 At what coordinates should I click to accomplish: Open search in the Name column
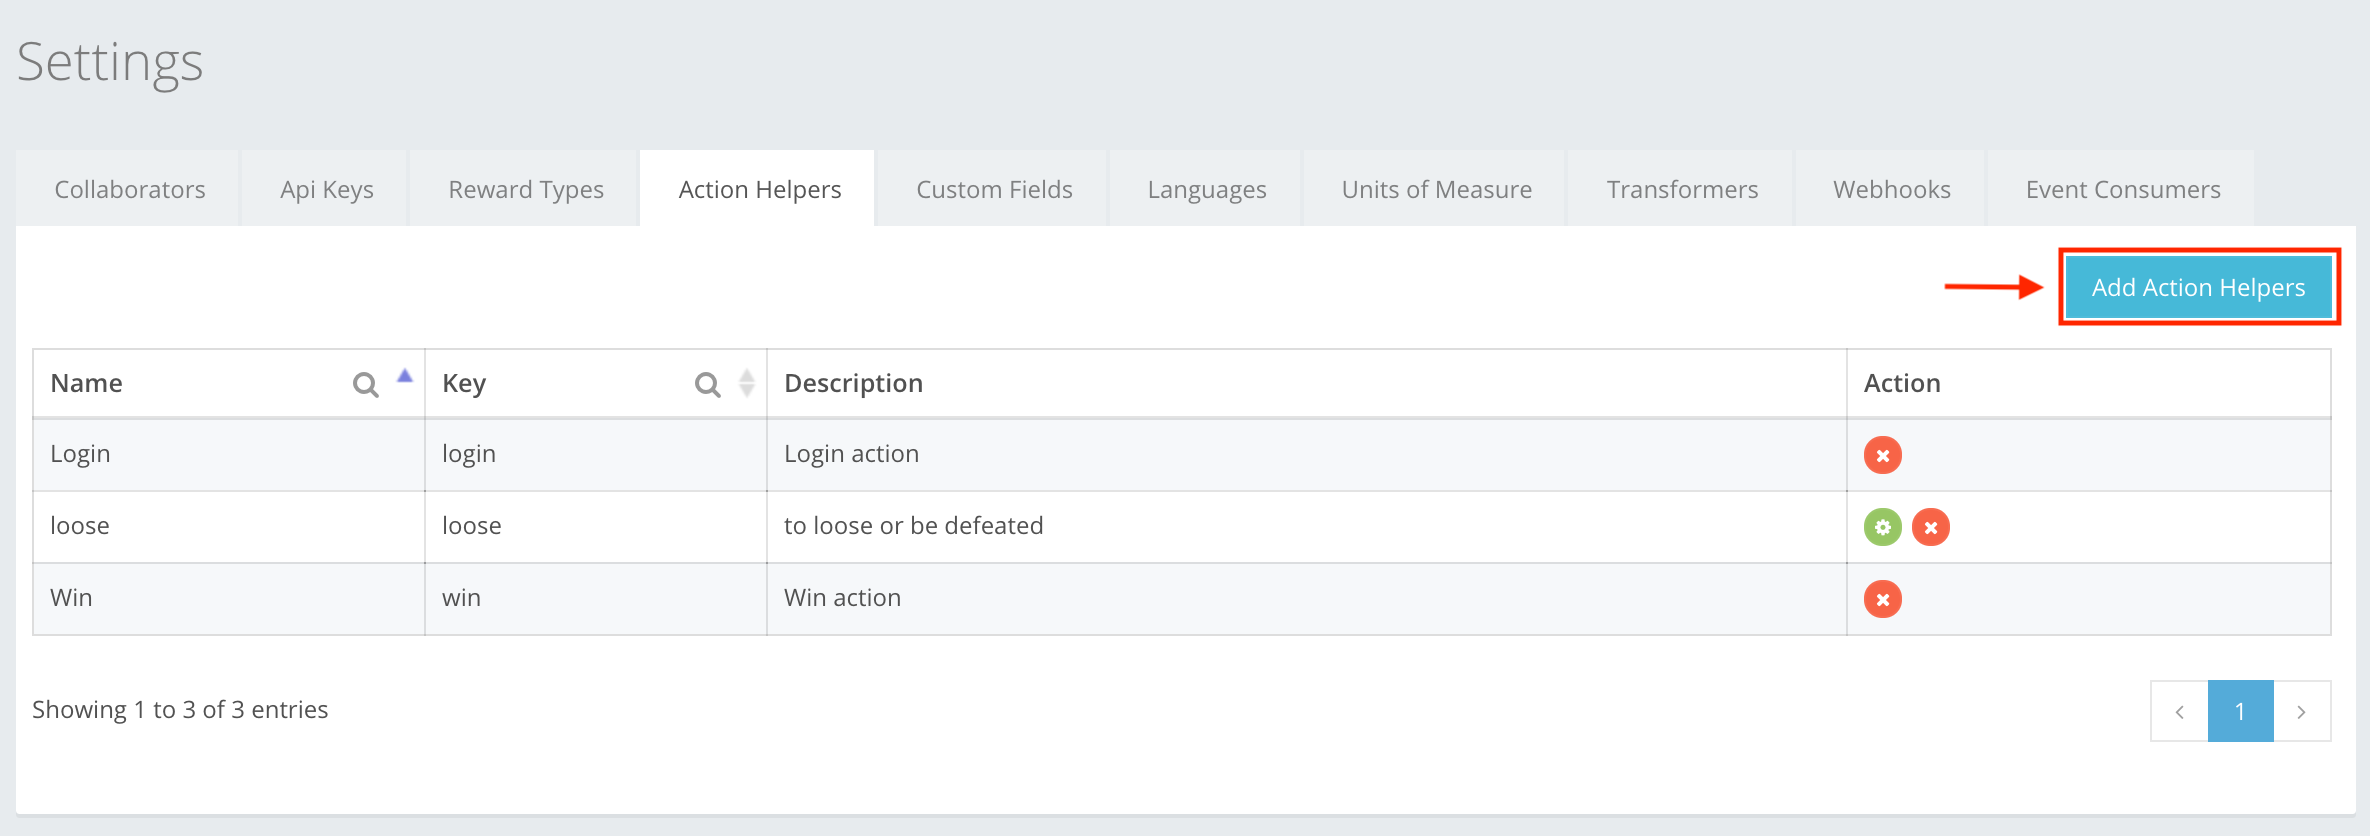[x=365, y=384]
